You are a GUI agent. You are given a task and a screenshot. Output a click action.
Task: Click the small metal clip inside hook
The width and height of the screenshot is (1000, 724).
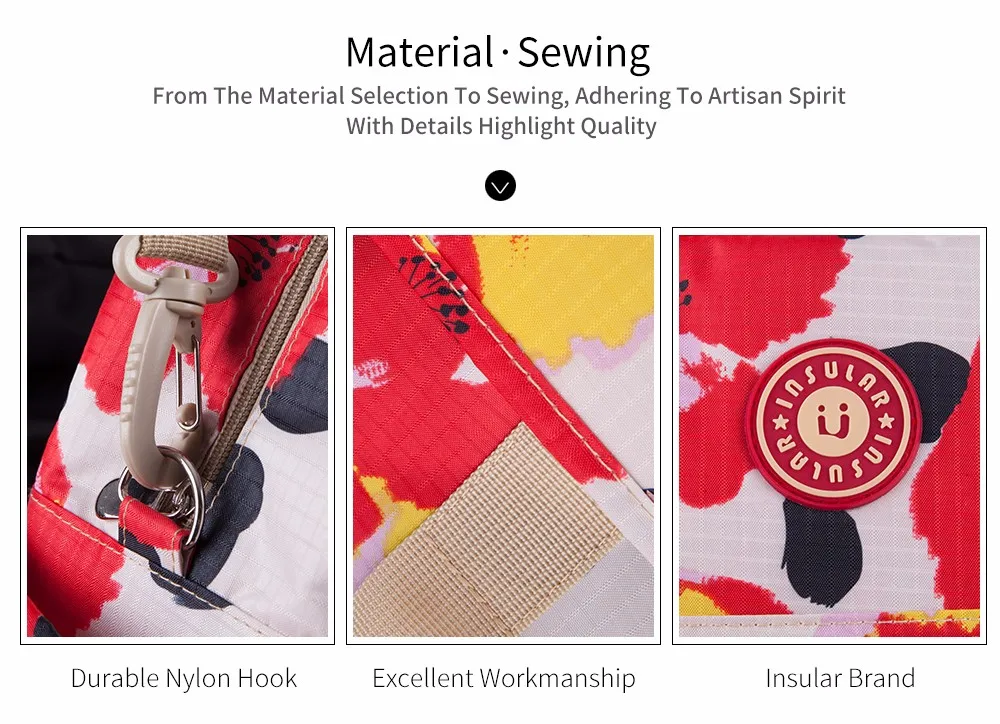[x=188, y=383]
